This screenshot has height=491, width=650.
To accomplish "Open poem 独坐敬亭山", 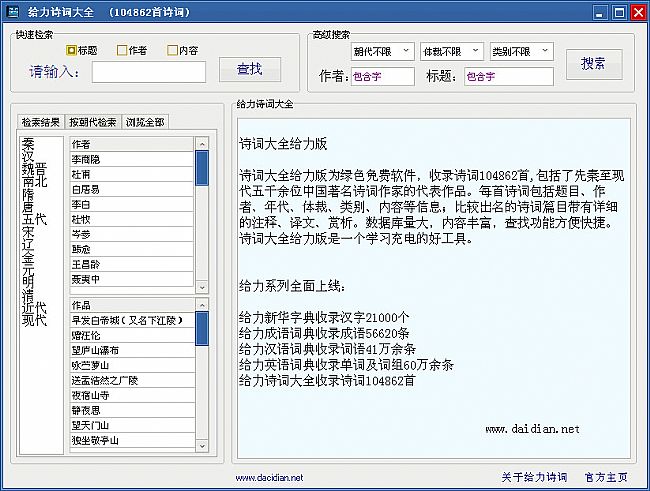I will click(133, 440).
